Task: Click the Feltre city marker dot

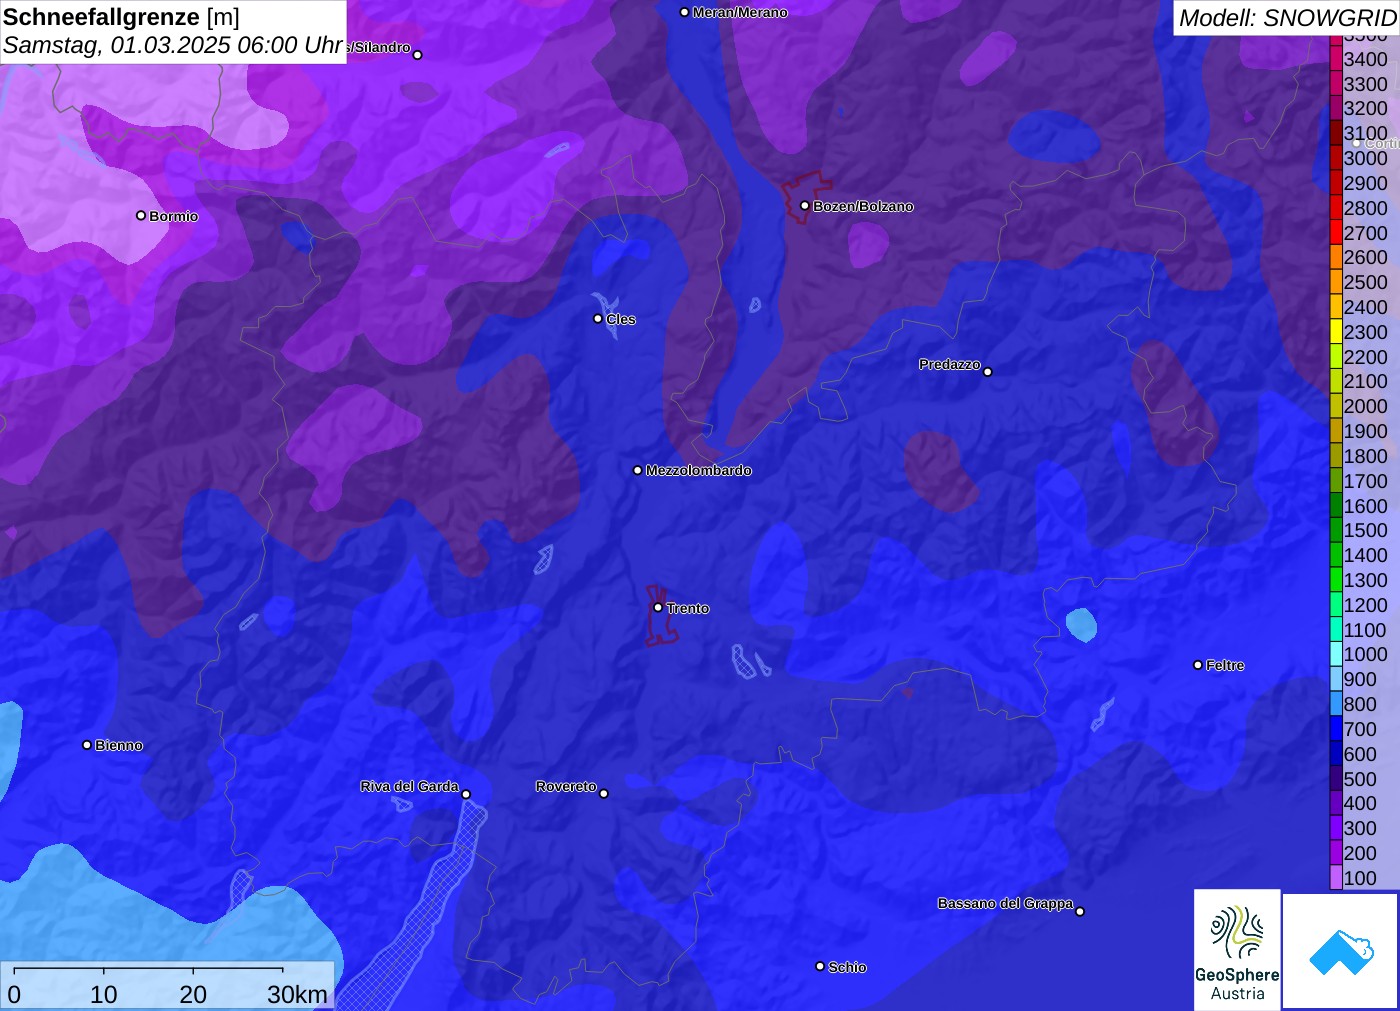Action: [x=1198, y=665]
